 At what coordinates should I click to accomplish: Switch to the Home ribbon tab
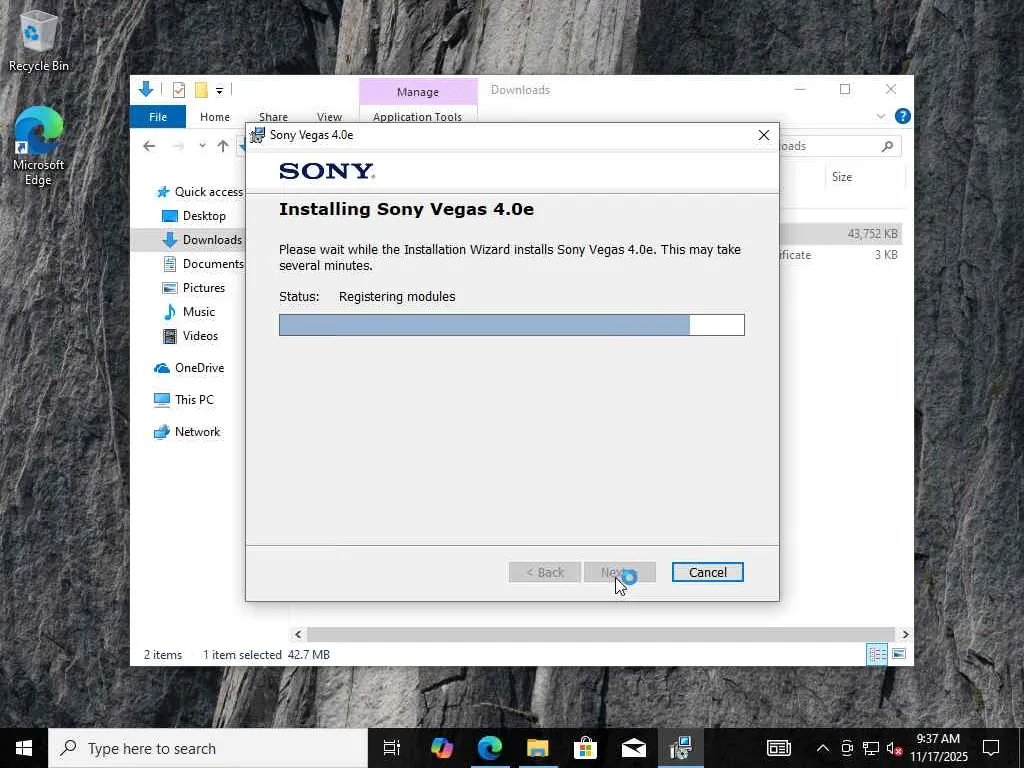[215, 117]
